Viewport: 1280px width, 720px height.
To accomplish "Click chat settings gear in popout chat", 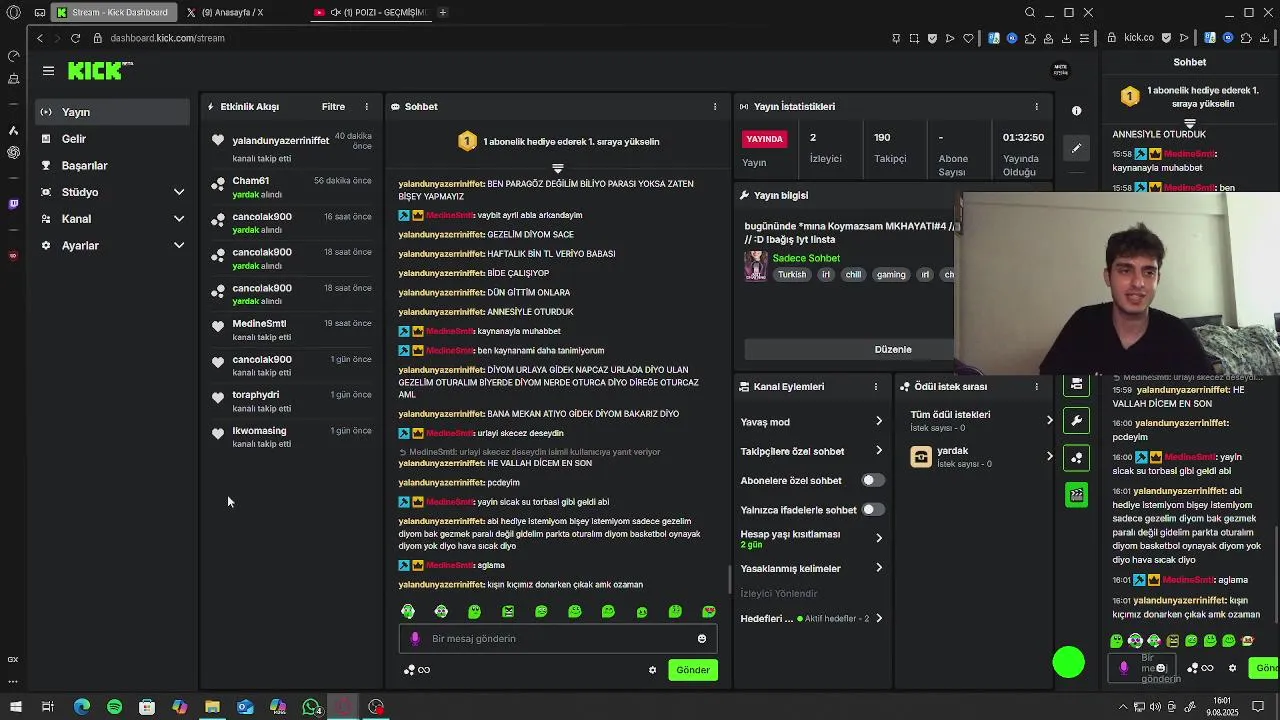I will coord(1232,668).
